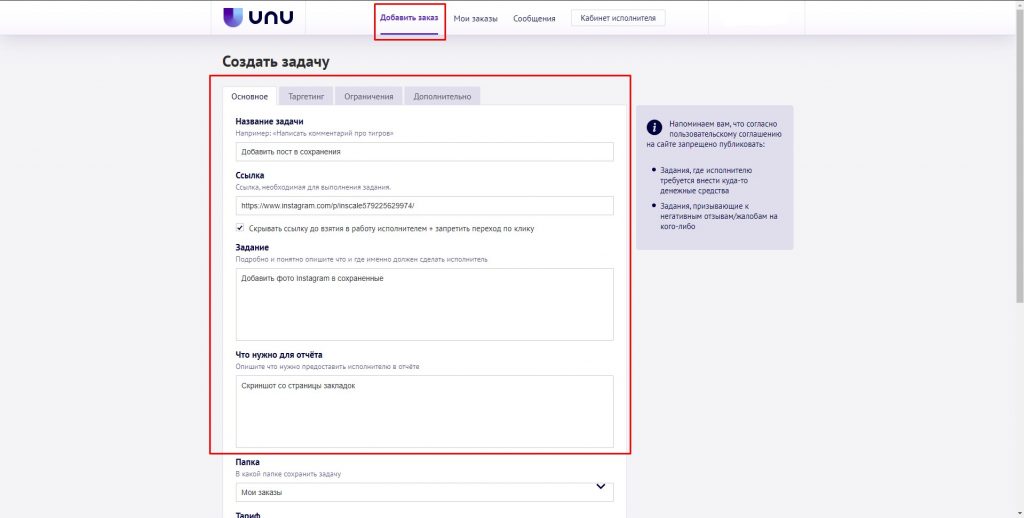Click the Создать задачу page heading

[276, 62]
